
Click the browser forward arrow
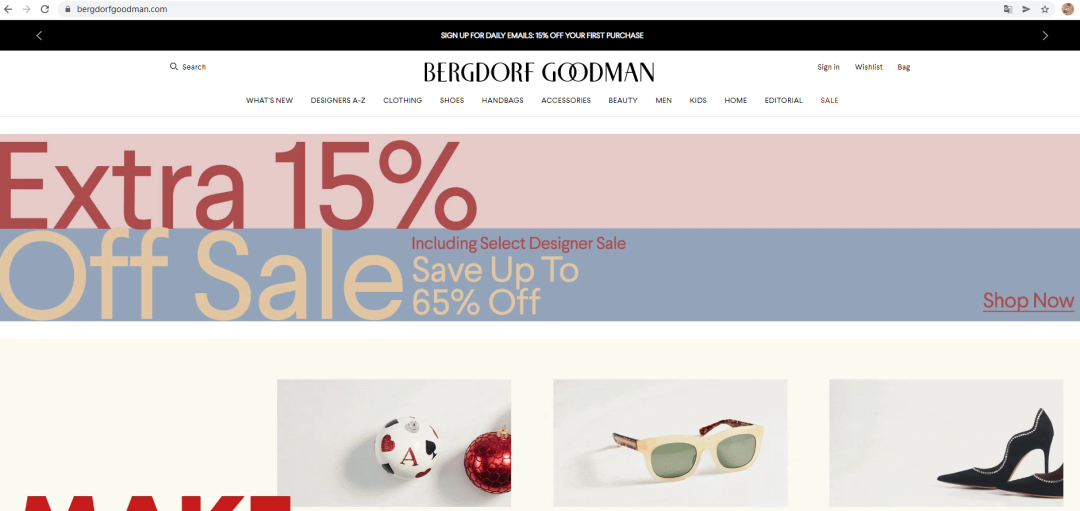[x=26, y=9]
